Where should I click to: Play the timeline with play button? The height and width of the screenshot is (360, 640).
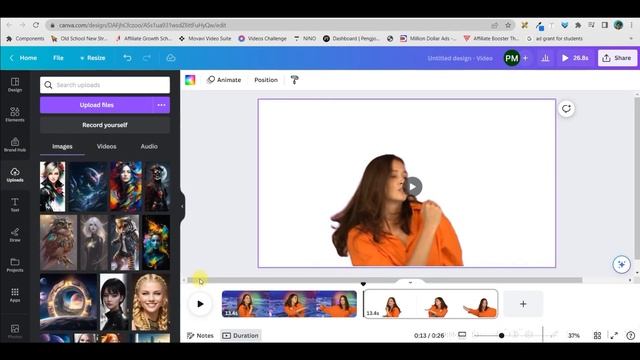[200, 304]
